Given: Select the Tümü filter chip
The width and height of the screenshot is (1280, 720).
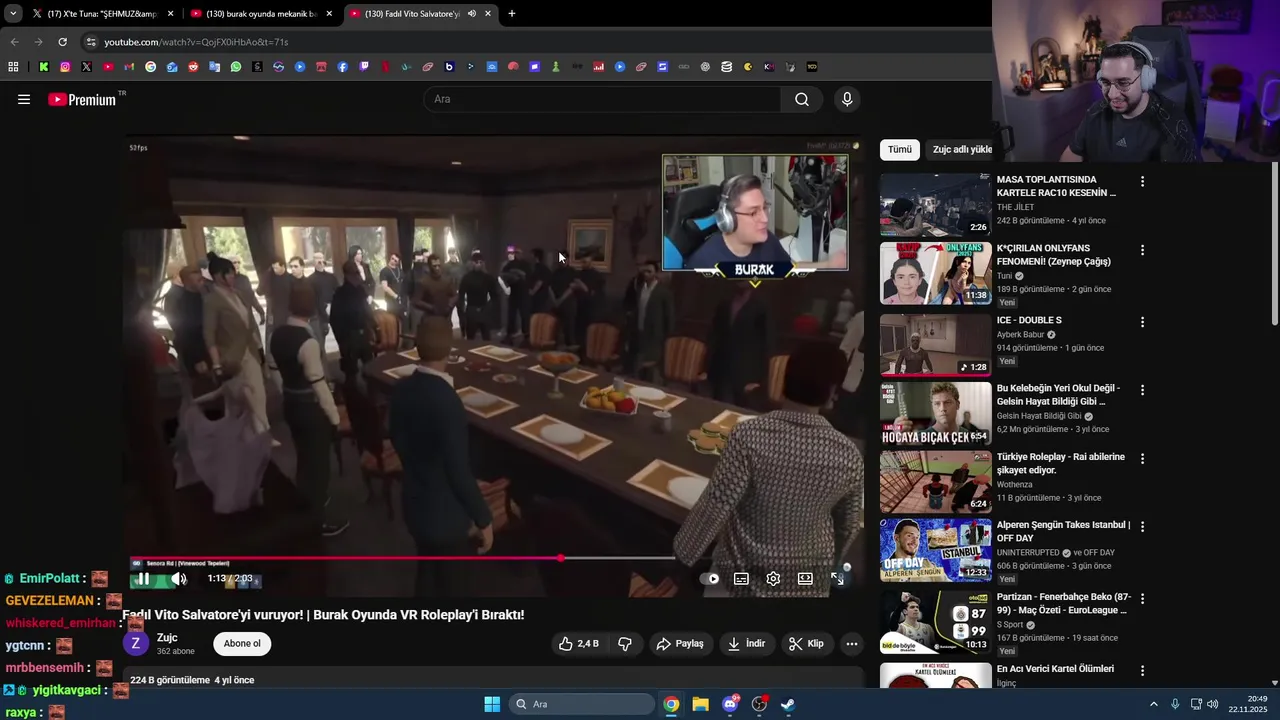Looking at the screenshot, I should 900,150.
